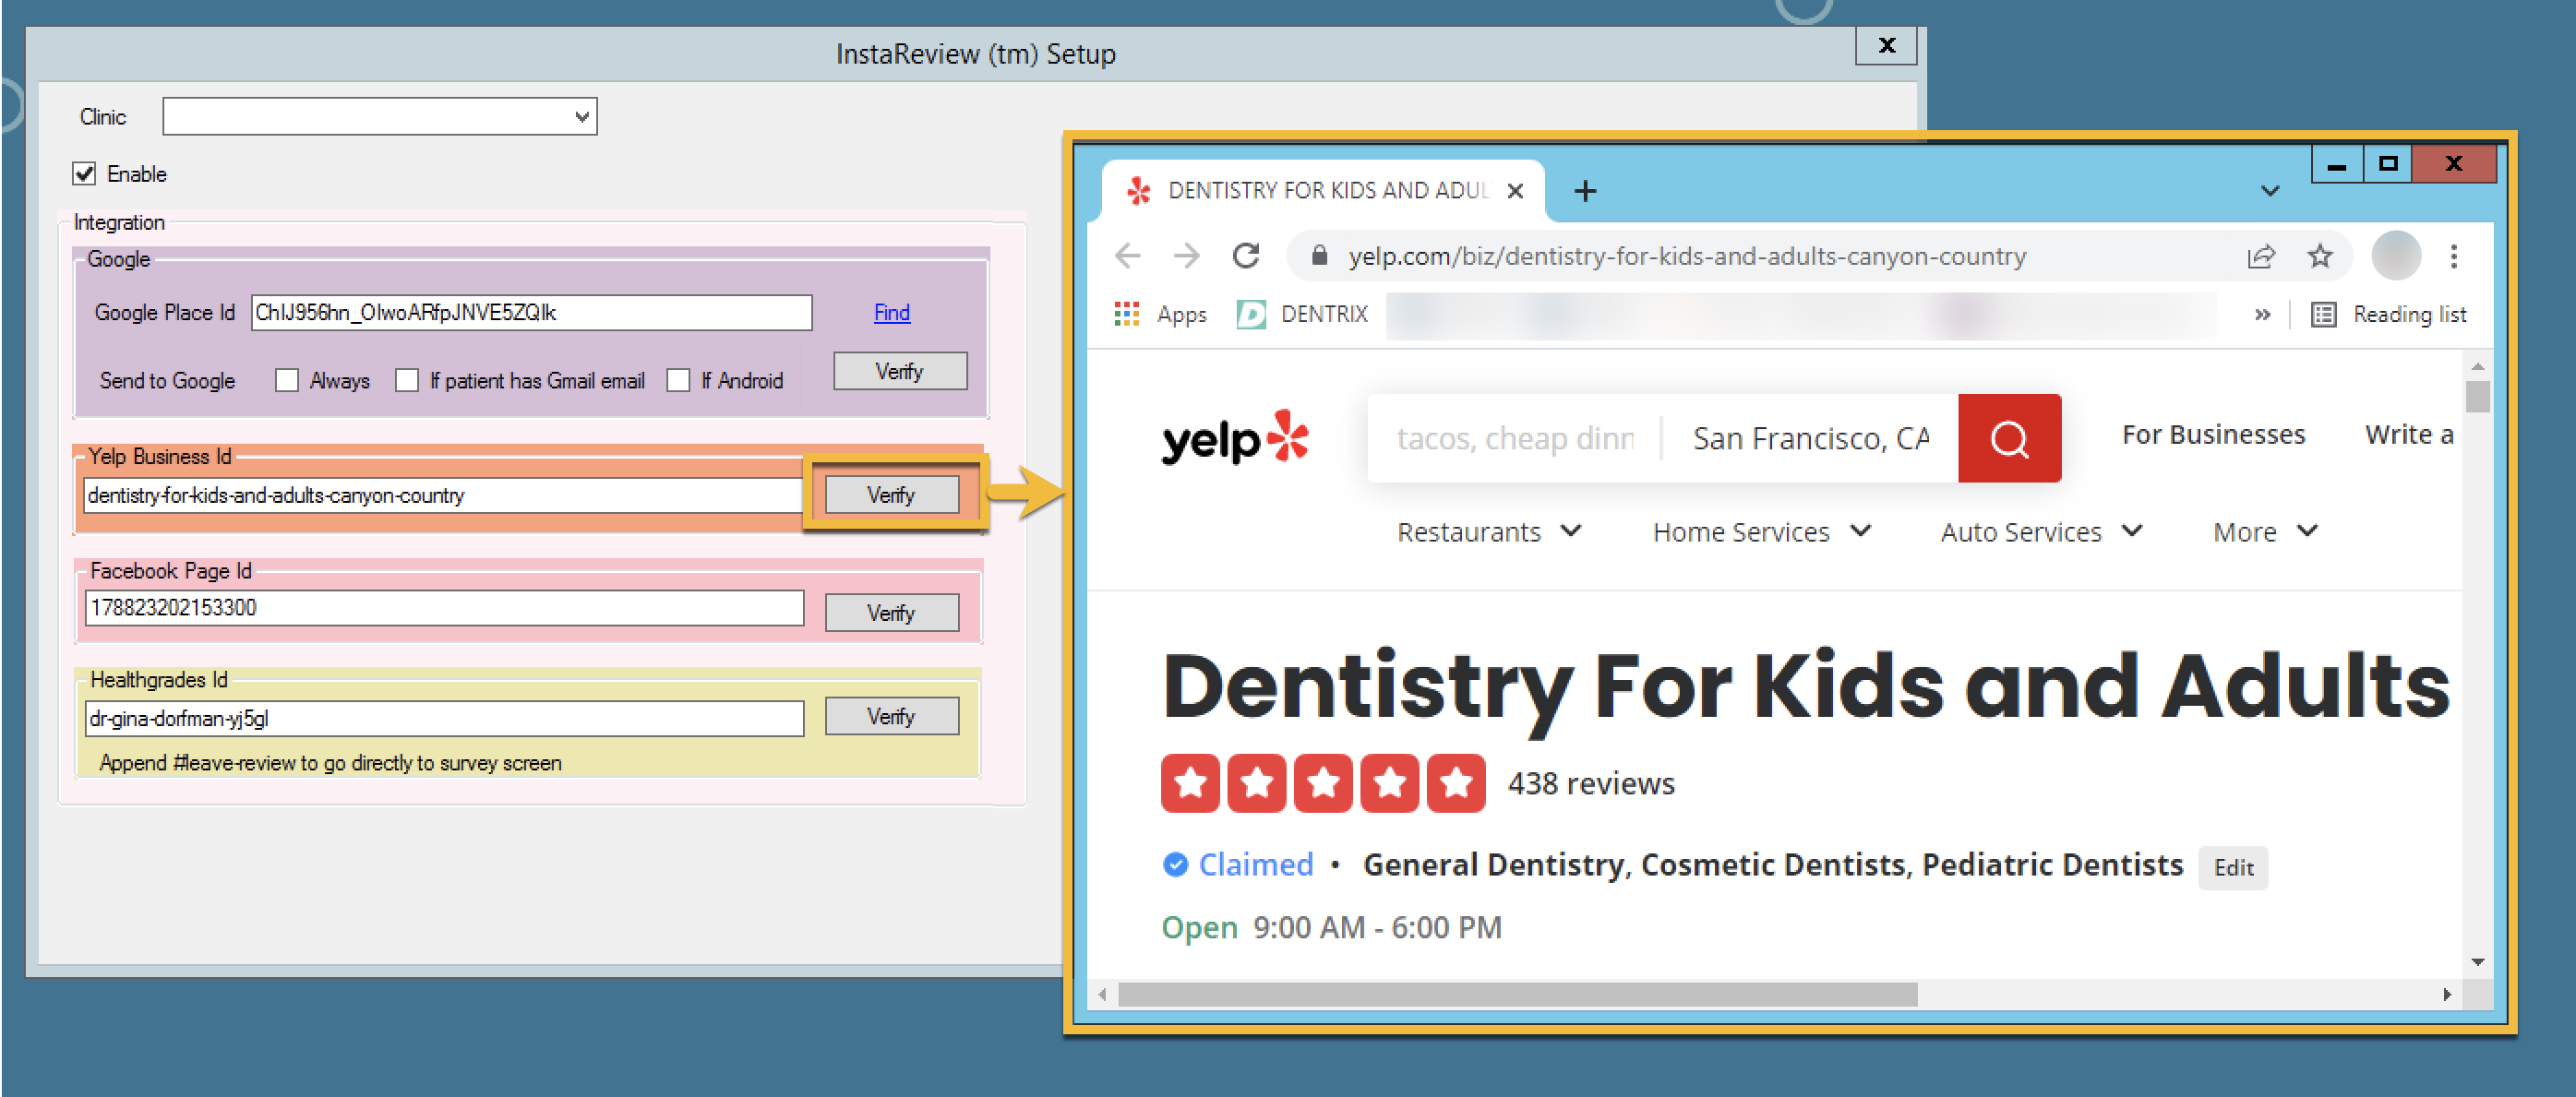Open the Chrome three-dot menu

(x=2453, y=256)
